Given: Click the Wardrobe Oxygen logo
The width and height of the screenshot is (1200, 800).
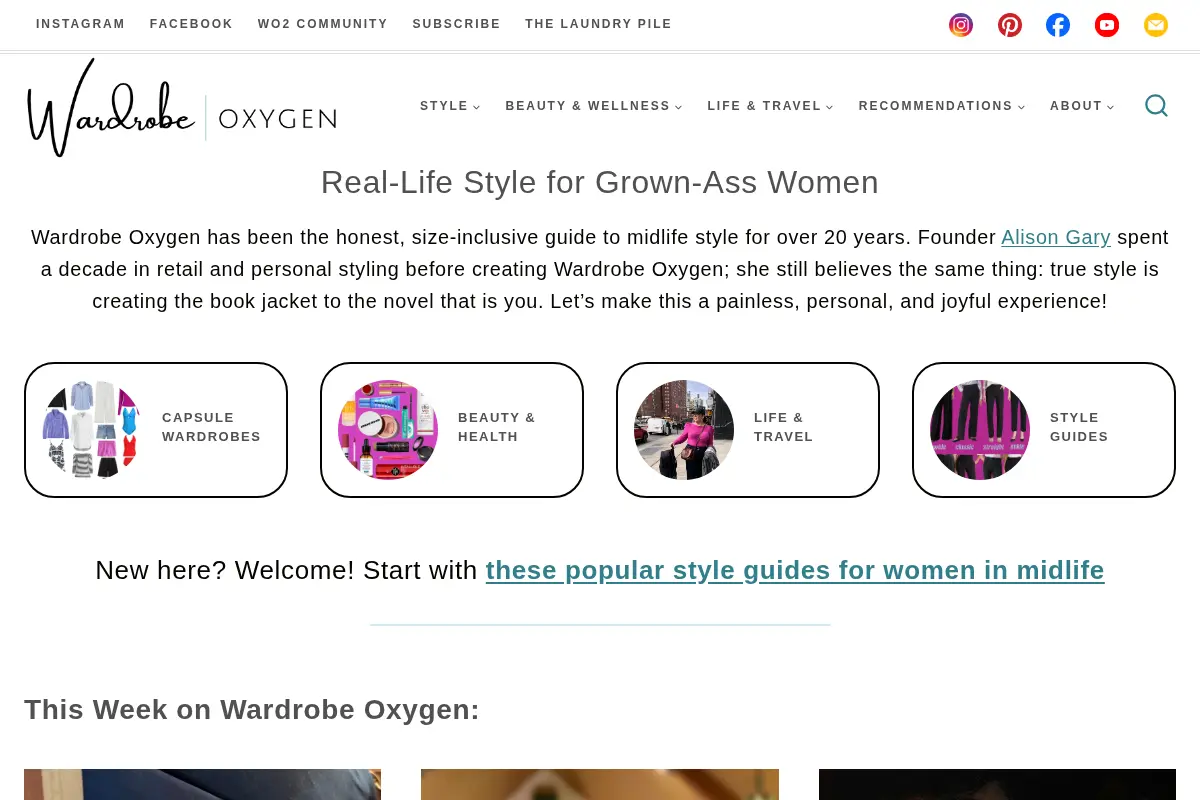Looking at the screenshot, I should (182, 107).
